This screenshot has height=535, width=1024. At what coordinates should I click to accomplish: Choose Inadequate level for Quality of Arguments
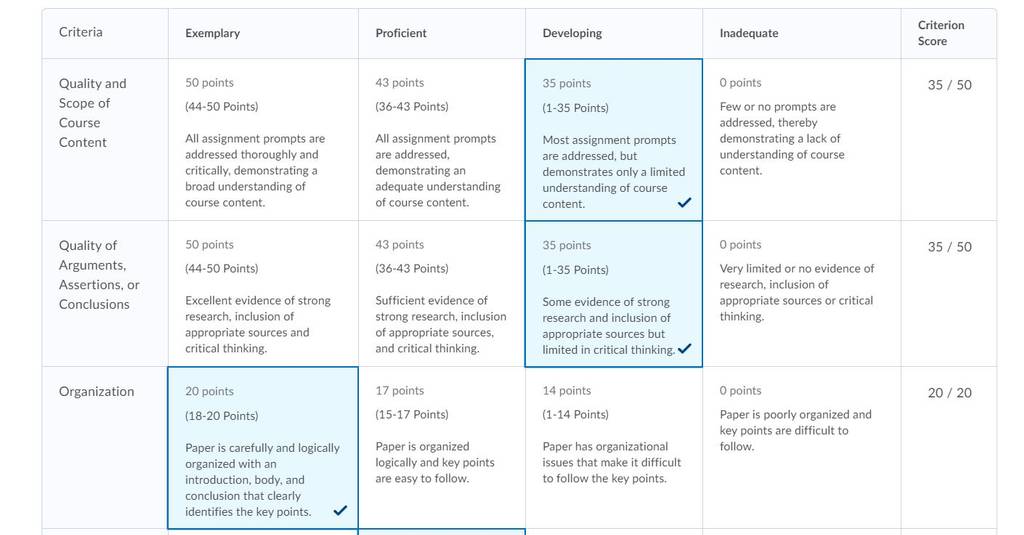(801, 294)
